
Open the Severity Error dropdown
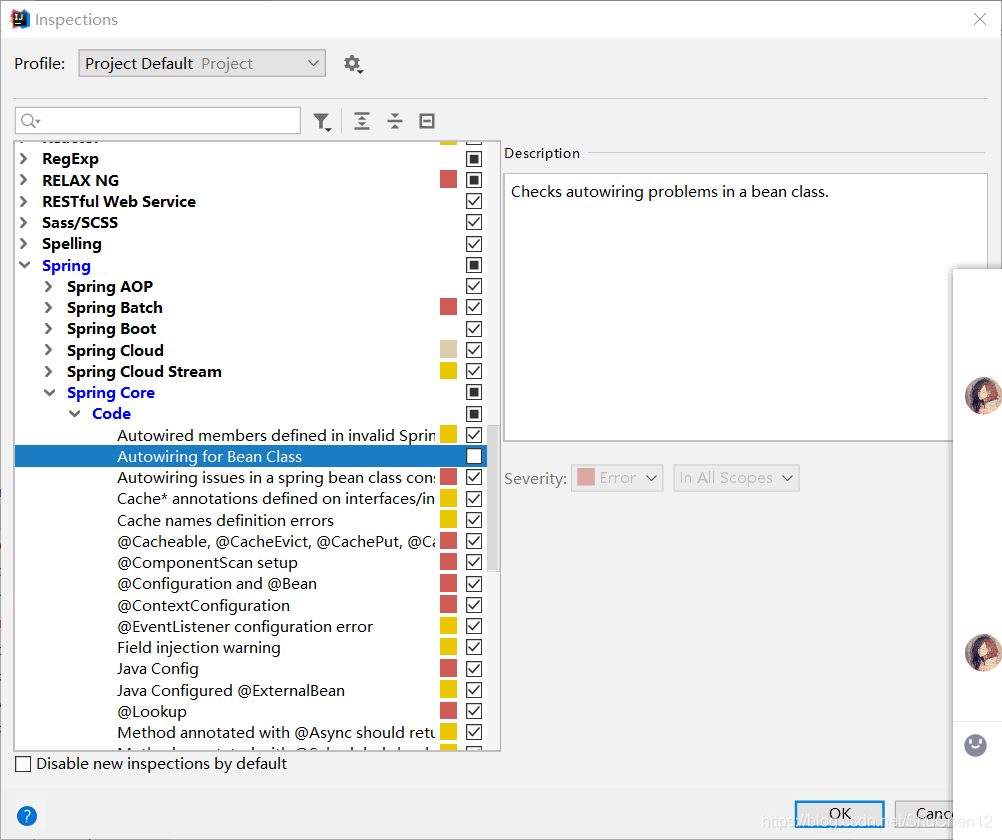coord(617,478)
